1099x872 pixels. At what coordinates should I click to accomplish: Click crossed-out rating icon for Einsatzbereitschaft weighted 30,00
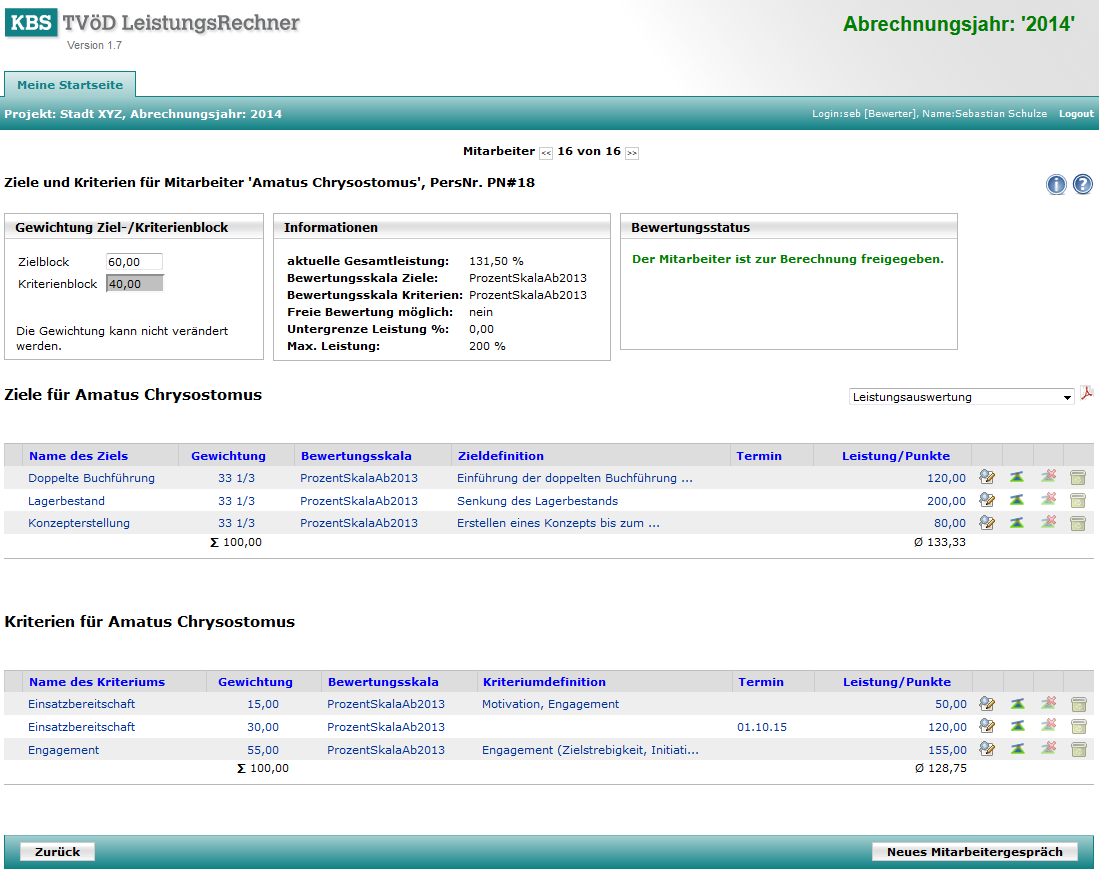[1049, 725]
